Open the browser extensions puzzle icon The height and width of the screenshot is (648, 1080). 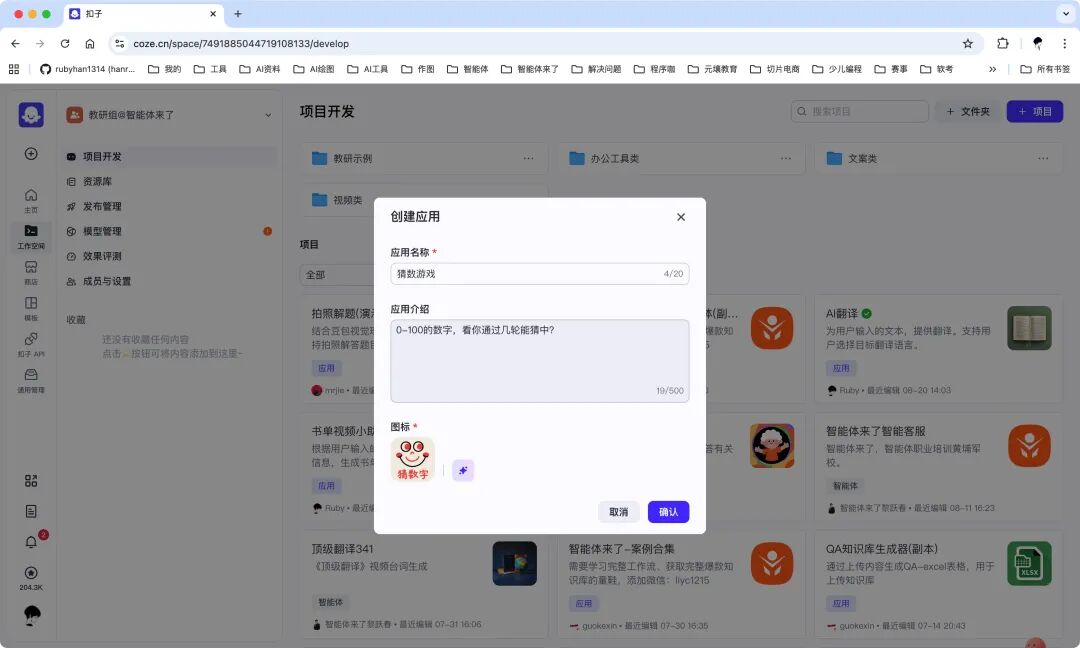[1003, 43]
